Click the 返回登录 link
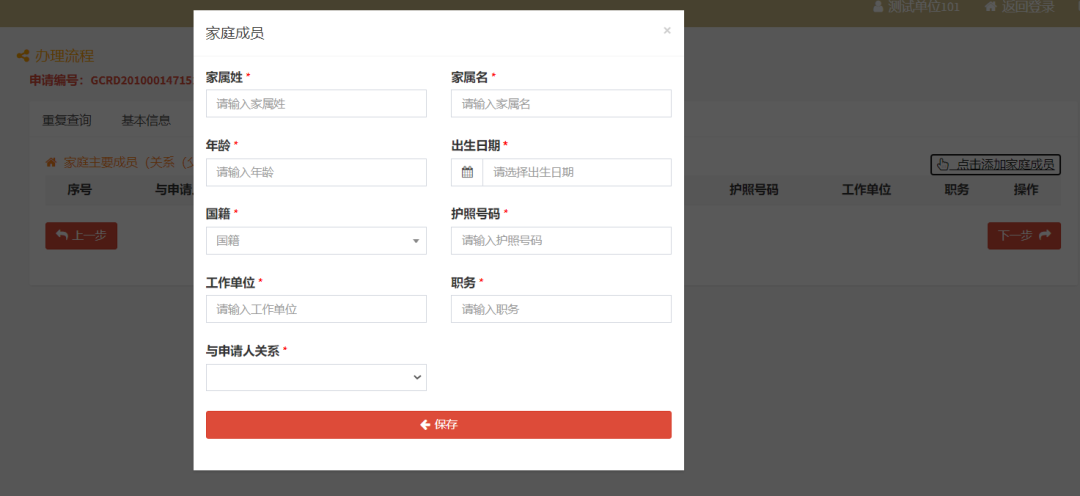 (1019, 7)
